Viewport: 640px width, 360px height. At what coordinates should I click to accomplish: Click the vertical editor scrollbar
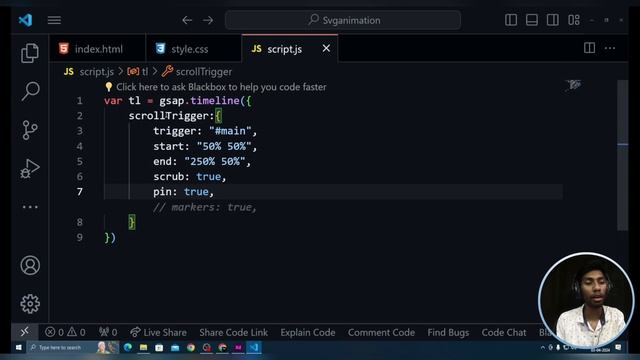[x=622, y=155]
